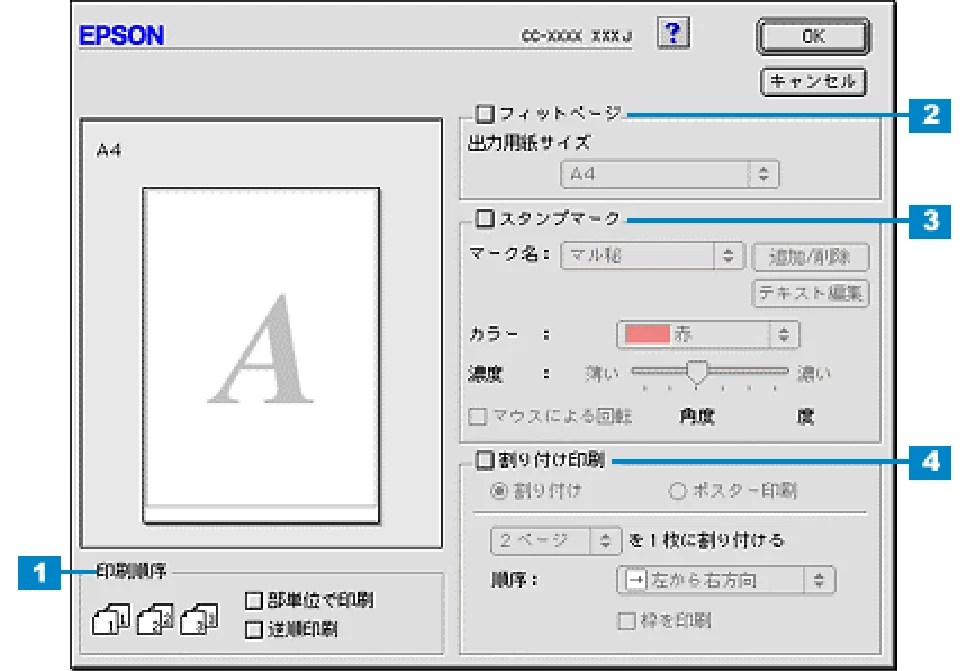This screenshot has width=968, height=671.
Task: Click the テキスト編集 text edit button
Action: coord(811,293)
